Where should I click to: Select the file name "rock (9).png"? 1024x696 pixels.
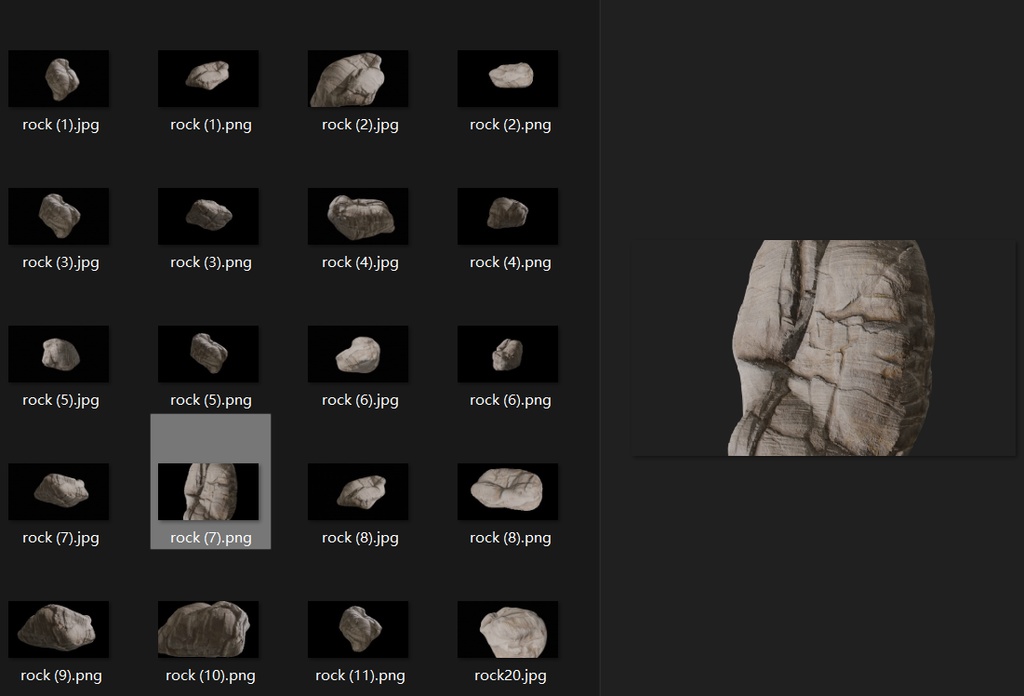point(61,676)
